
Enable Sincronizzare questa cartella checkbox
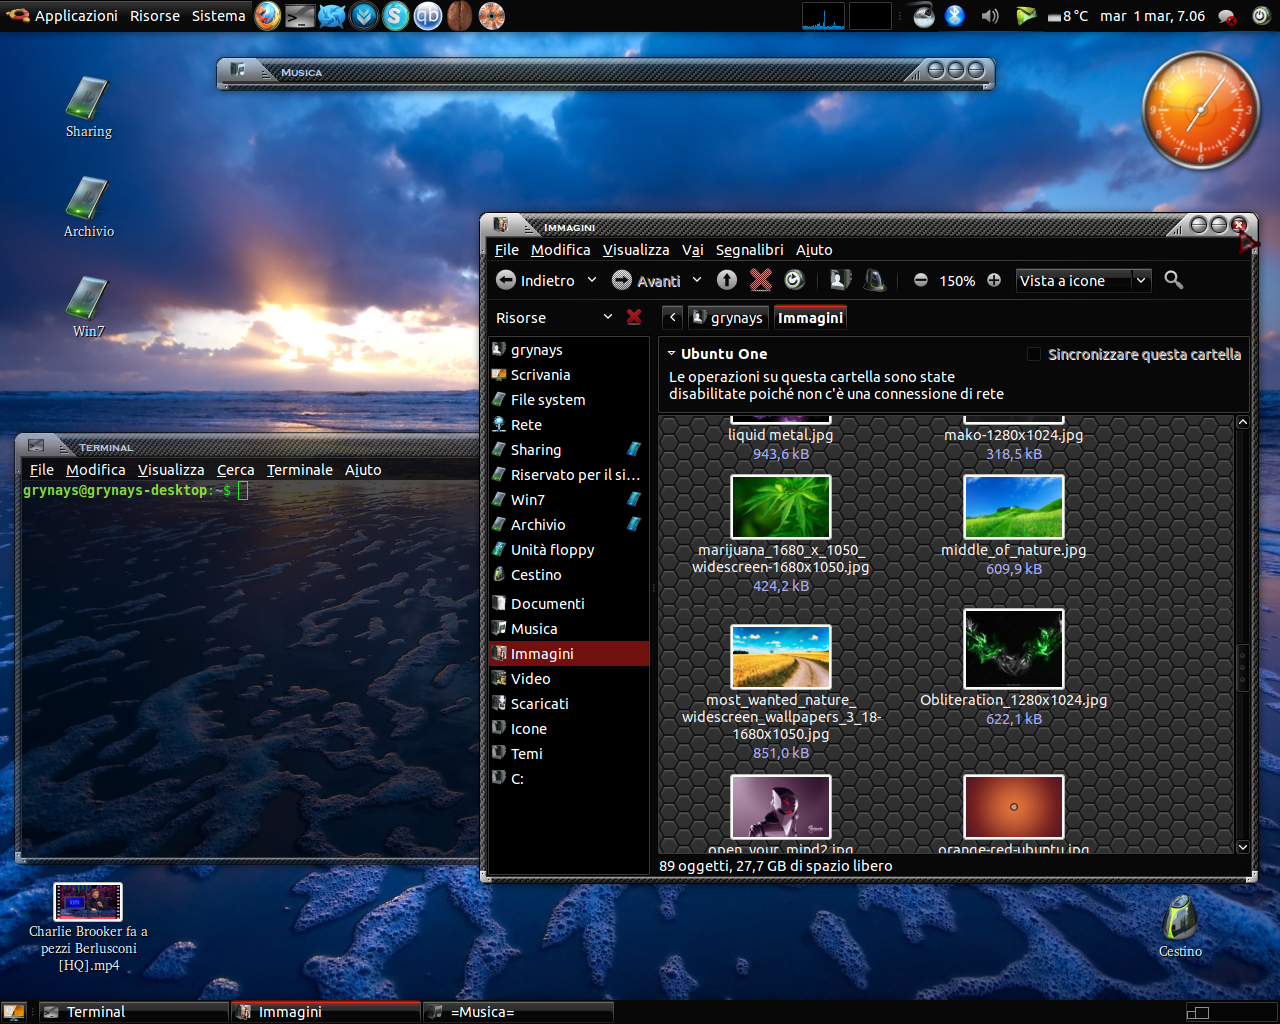tap(1034, 354)
